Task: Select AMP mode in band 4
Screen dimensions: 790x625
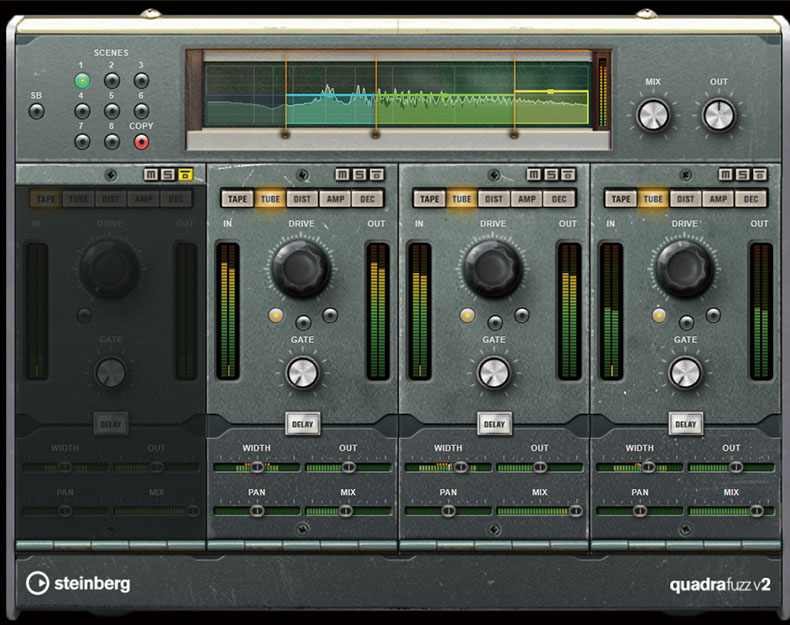Action: (718, 199)
